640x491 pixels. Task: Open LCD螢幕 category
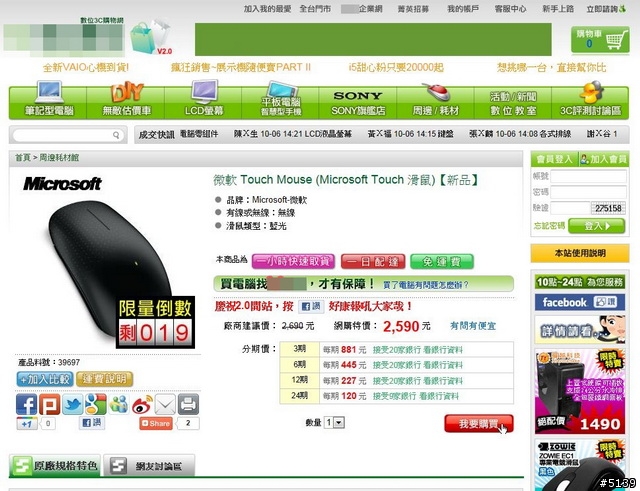[203, 100]
